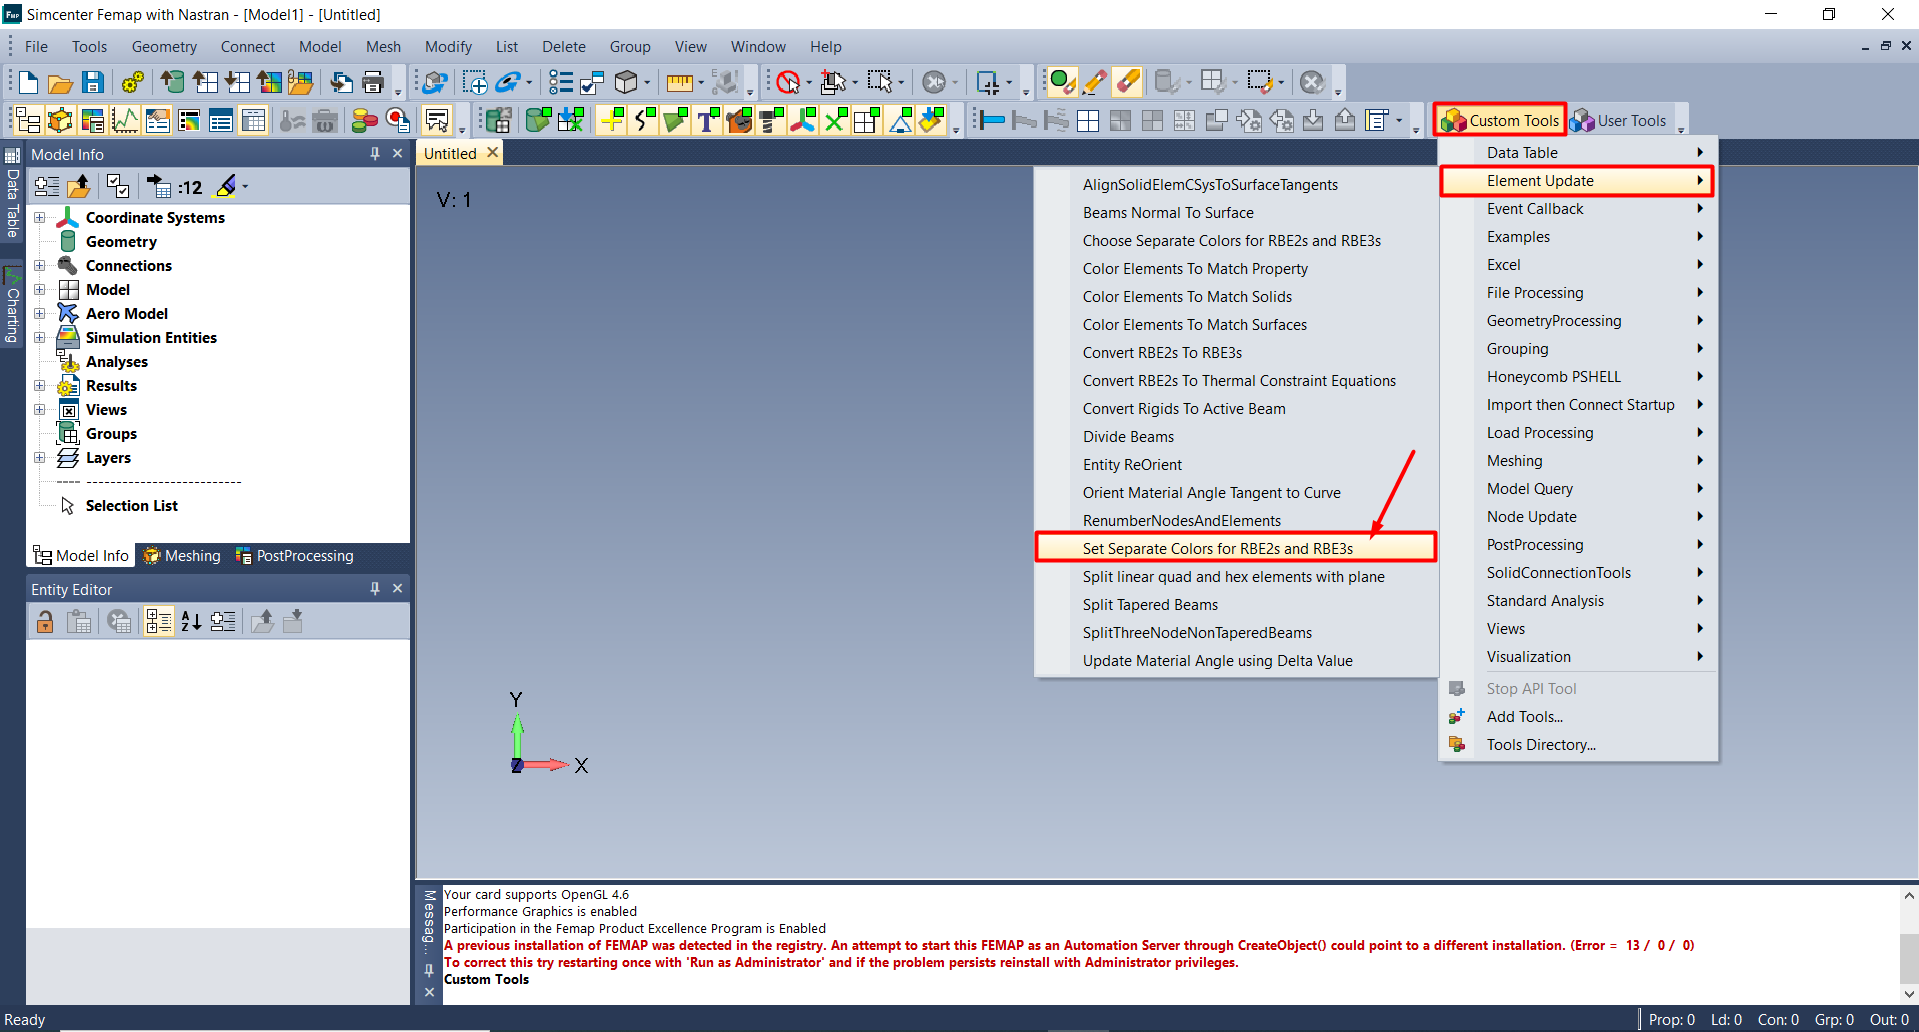Choose Set Separate Colors for RBE2s and RBE3s

click(1235, 548)
